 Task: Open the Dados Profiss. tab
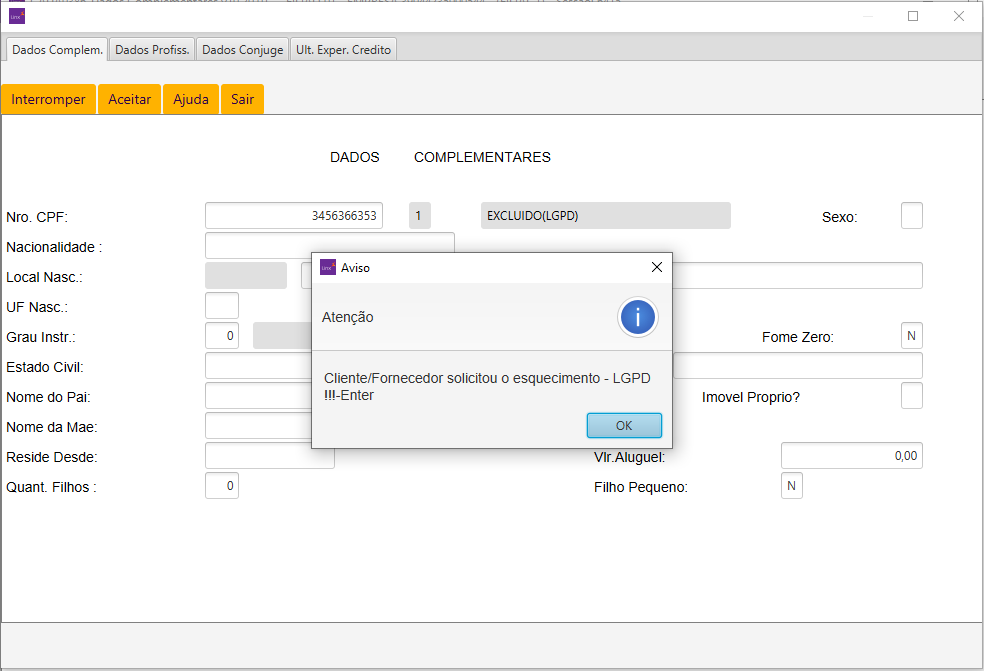(x=152, y=50)
